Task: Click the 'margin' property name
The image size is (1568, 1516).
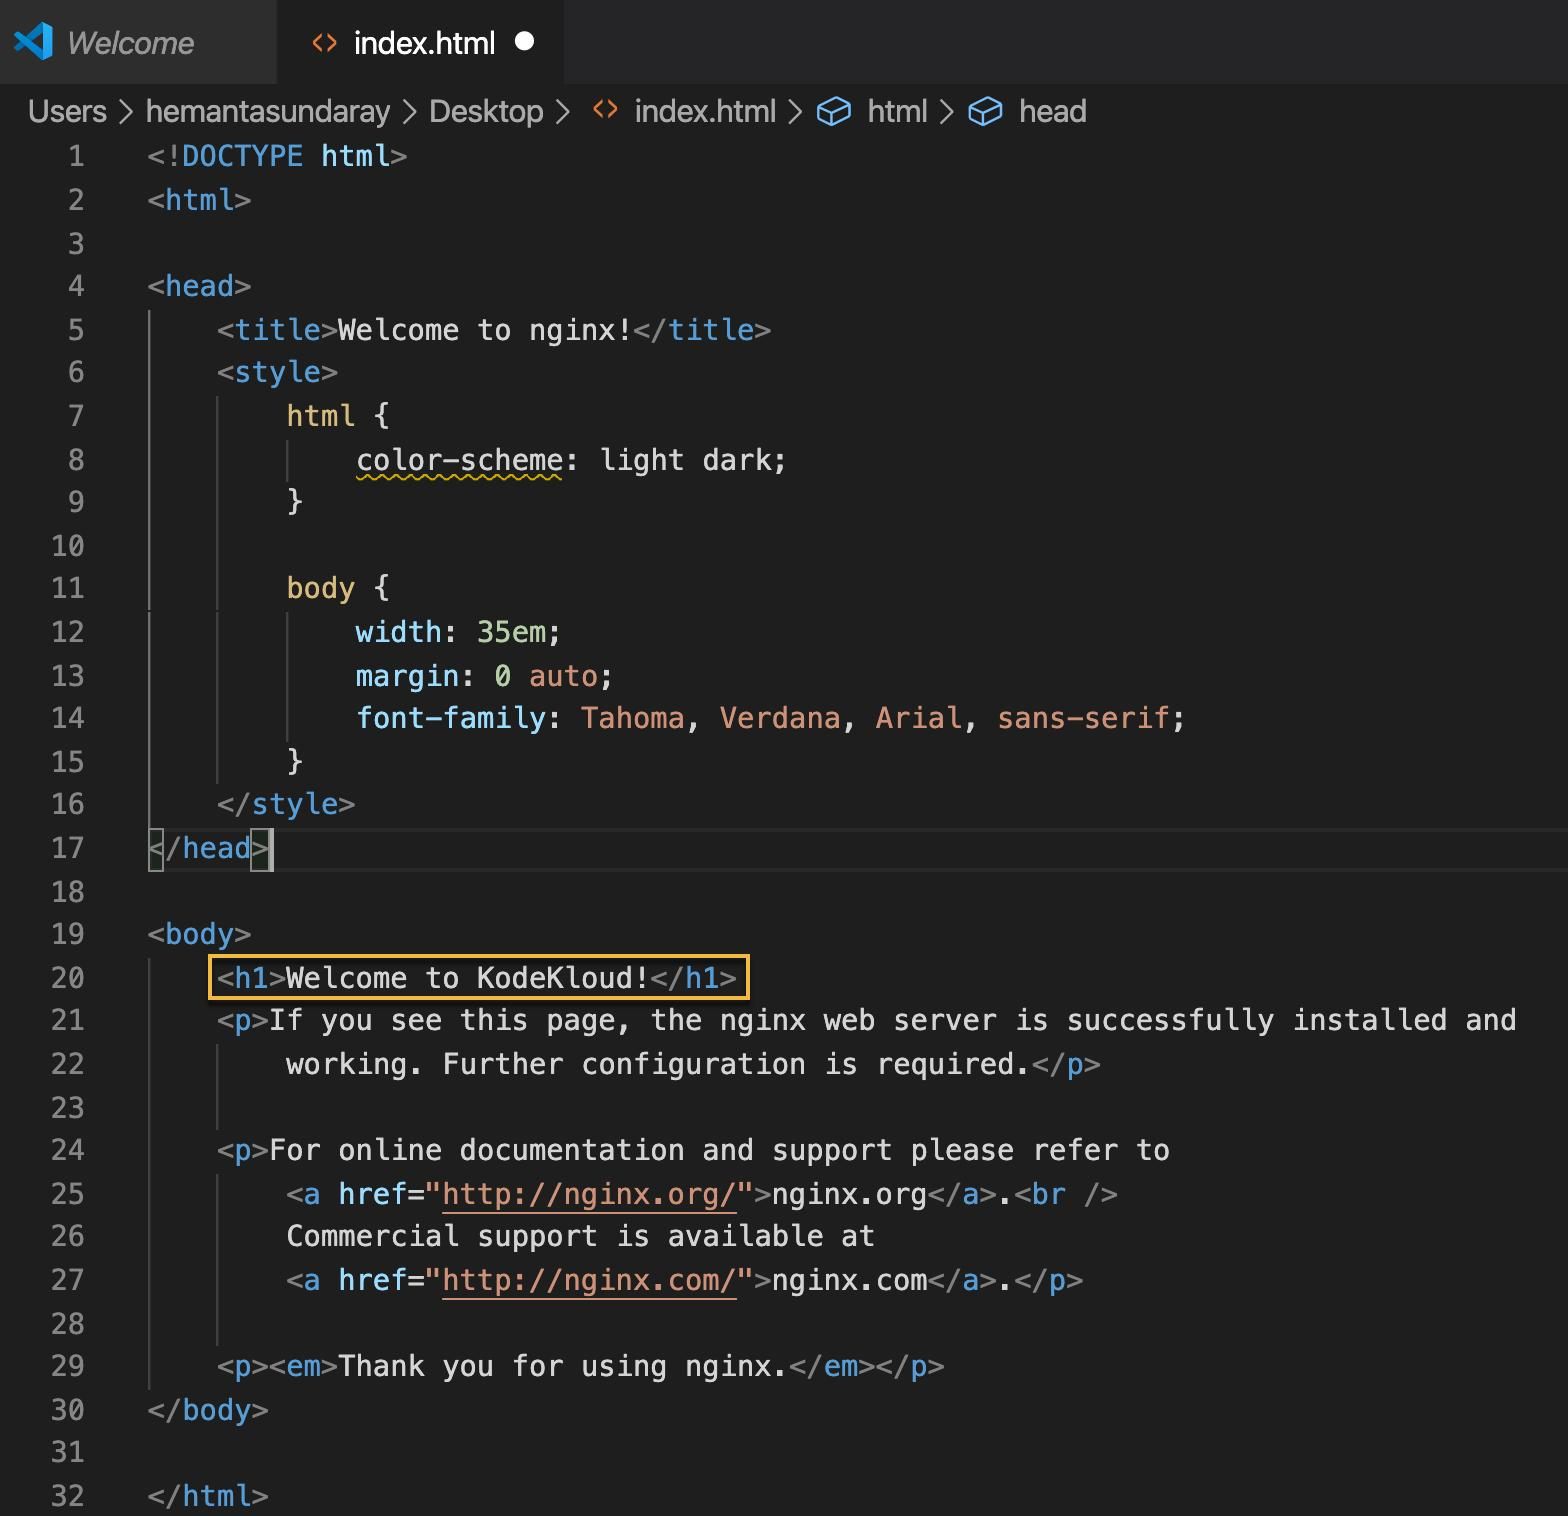Action: [x=408, y=676]
